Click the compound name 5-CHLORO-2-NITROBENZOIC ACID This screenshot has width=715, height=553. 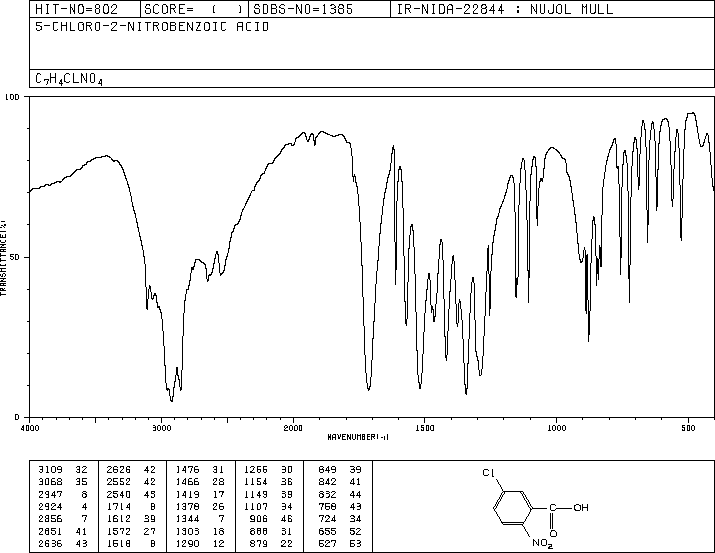click(152, 27)
